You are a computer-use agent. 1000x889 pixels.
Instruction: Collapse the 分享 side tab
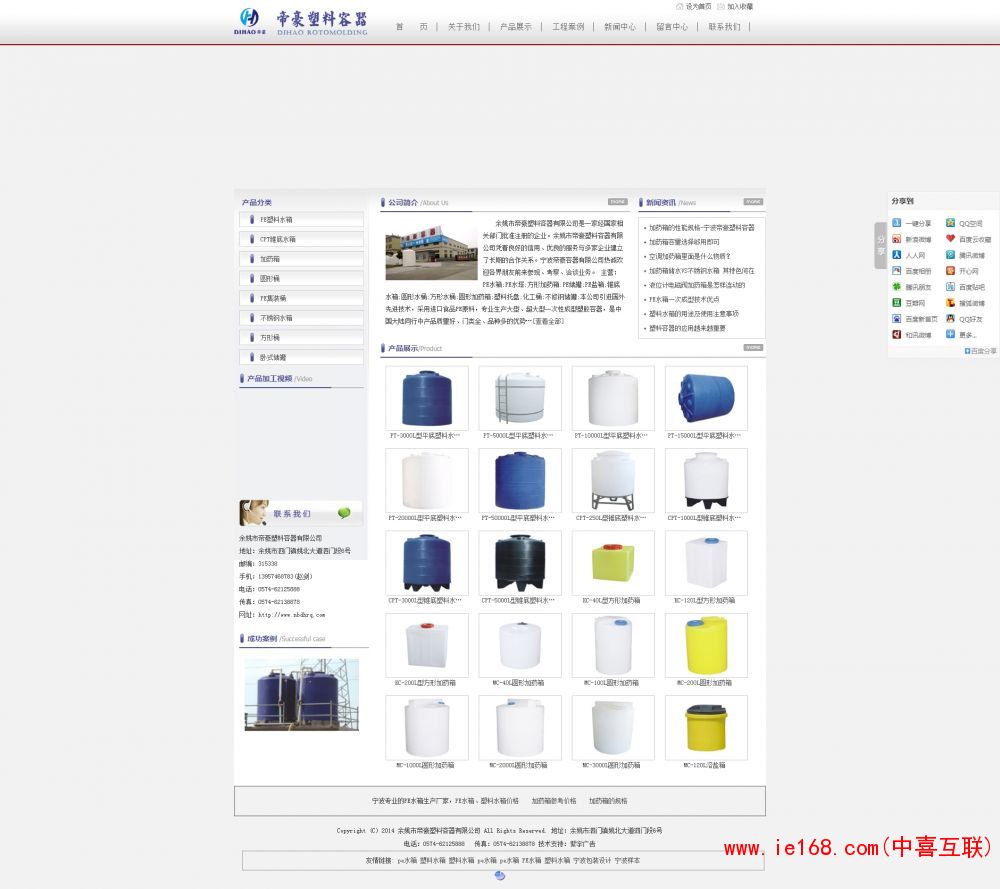(x=881, y=245)
